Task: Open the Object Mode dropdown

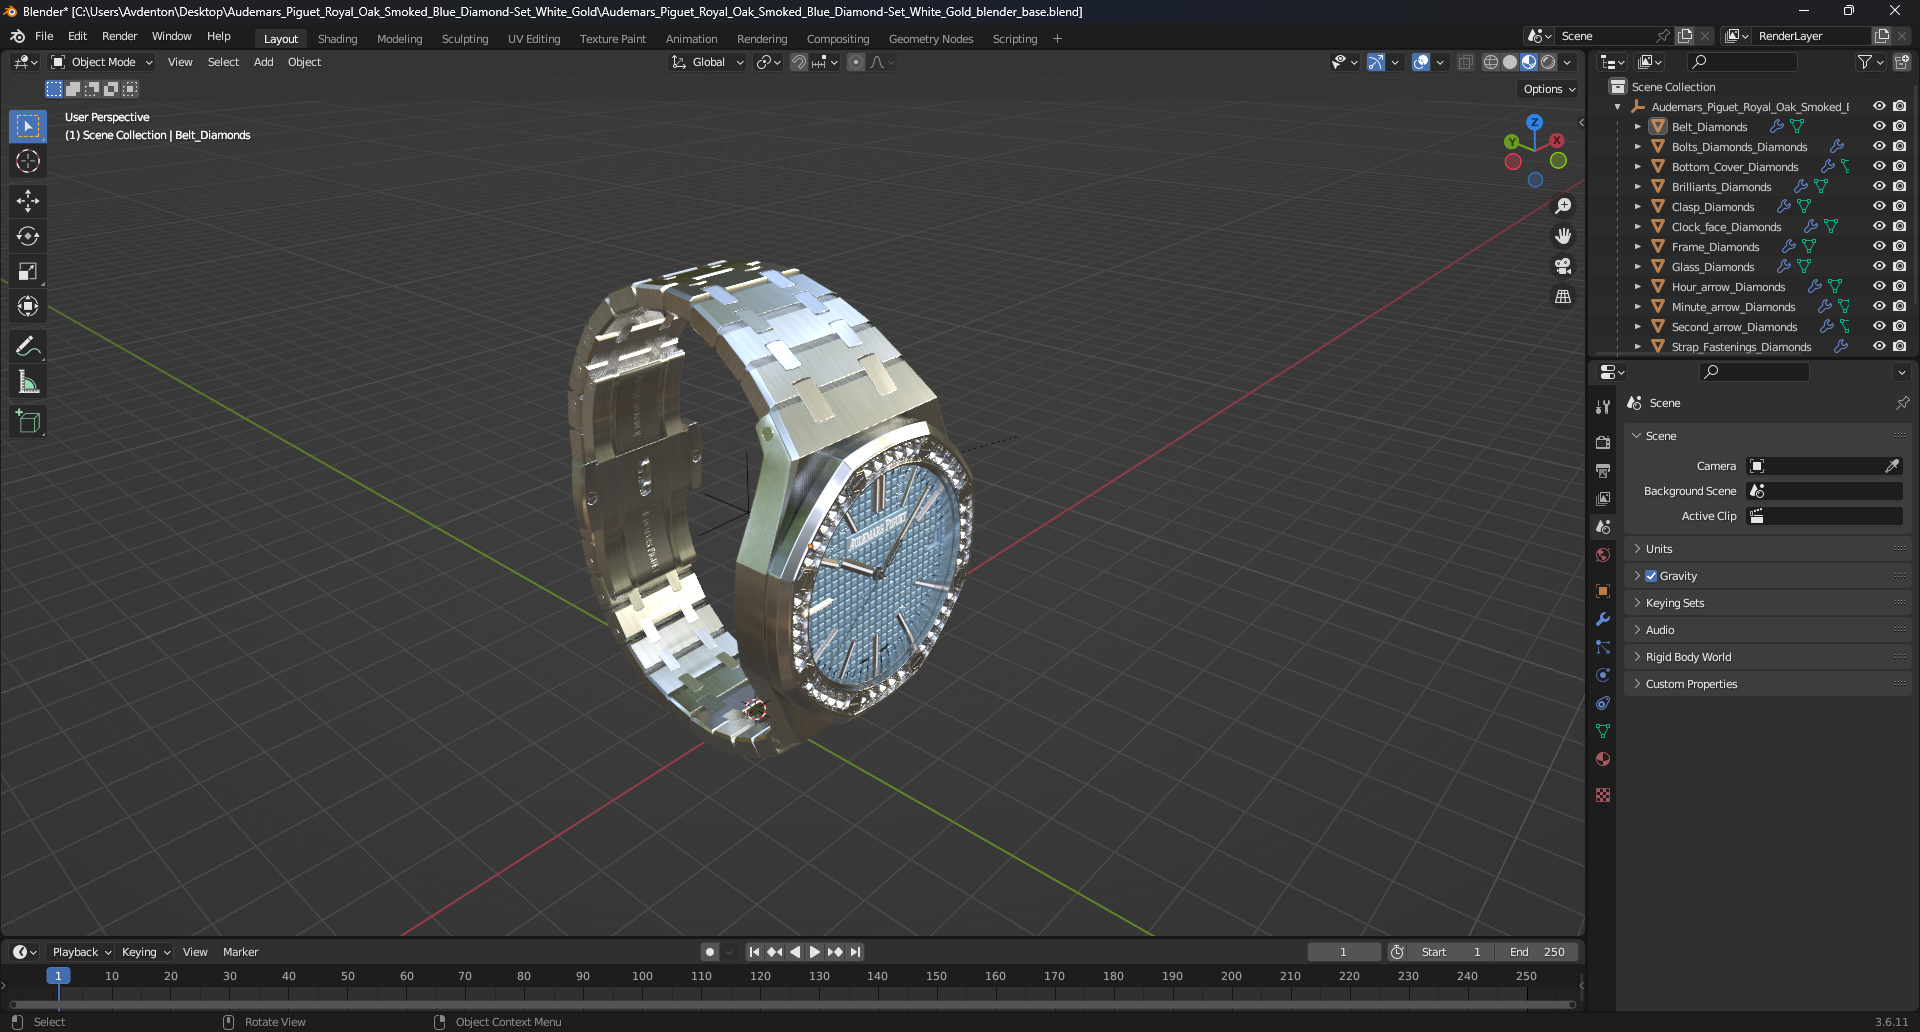Action: 102,62
